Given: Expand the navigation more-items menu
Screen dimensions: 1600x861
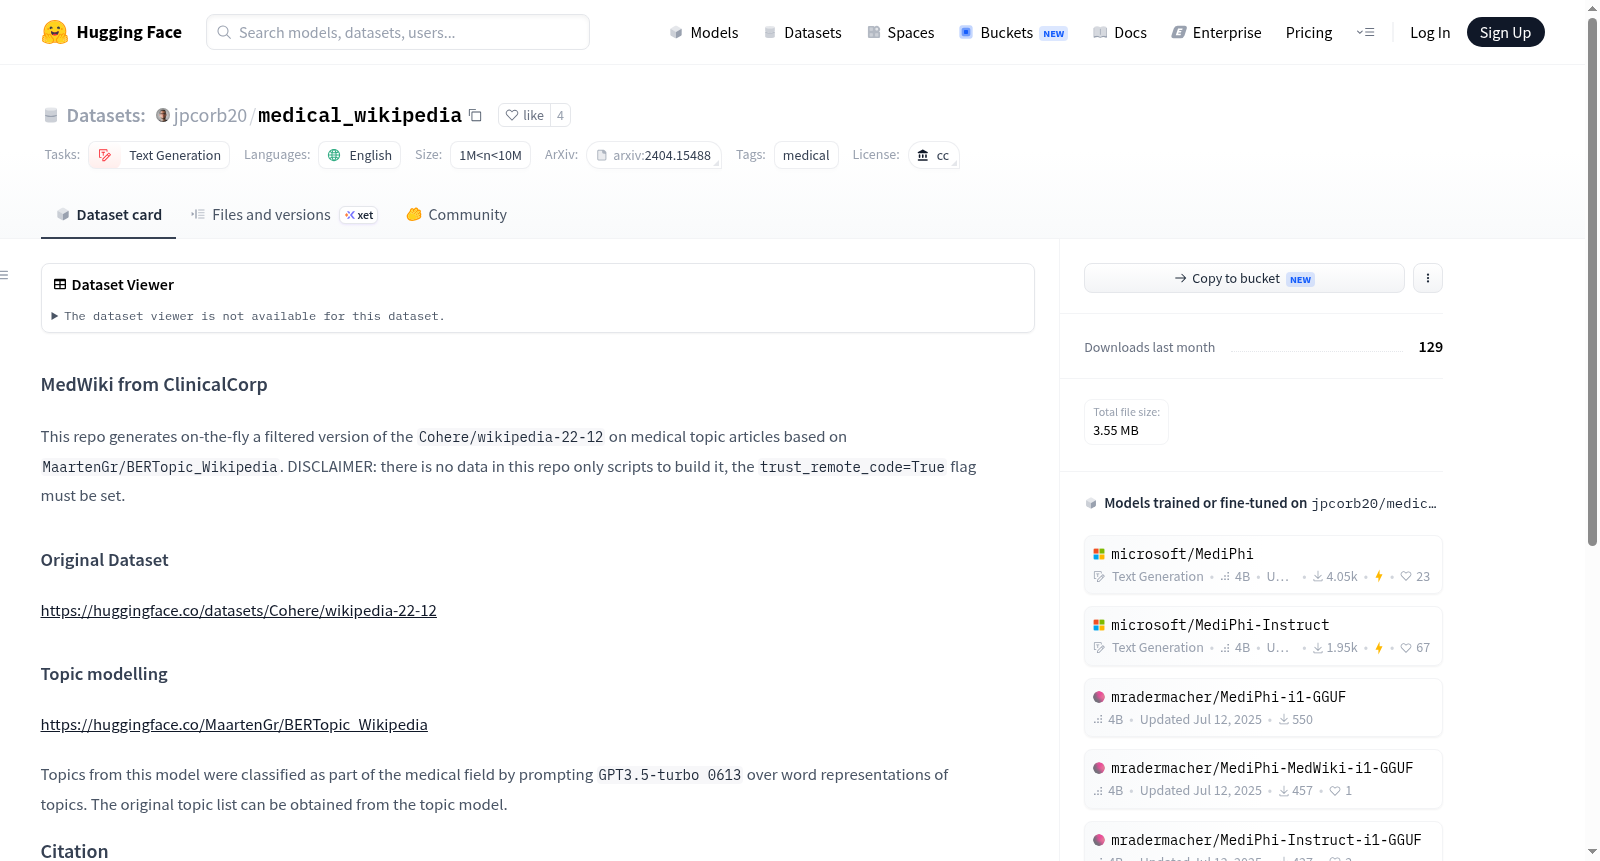Looking at the screenshot, I should pos(1365,32).
